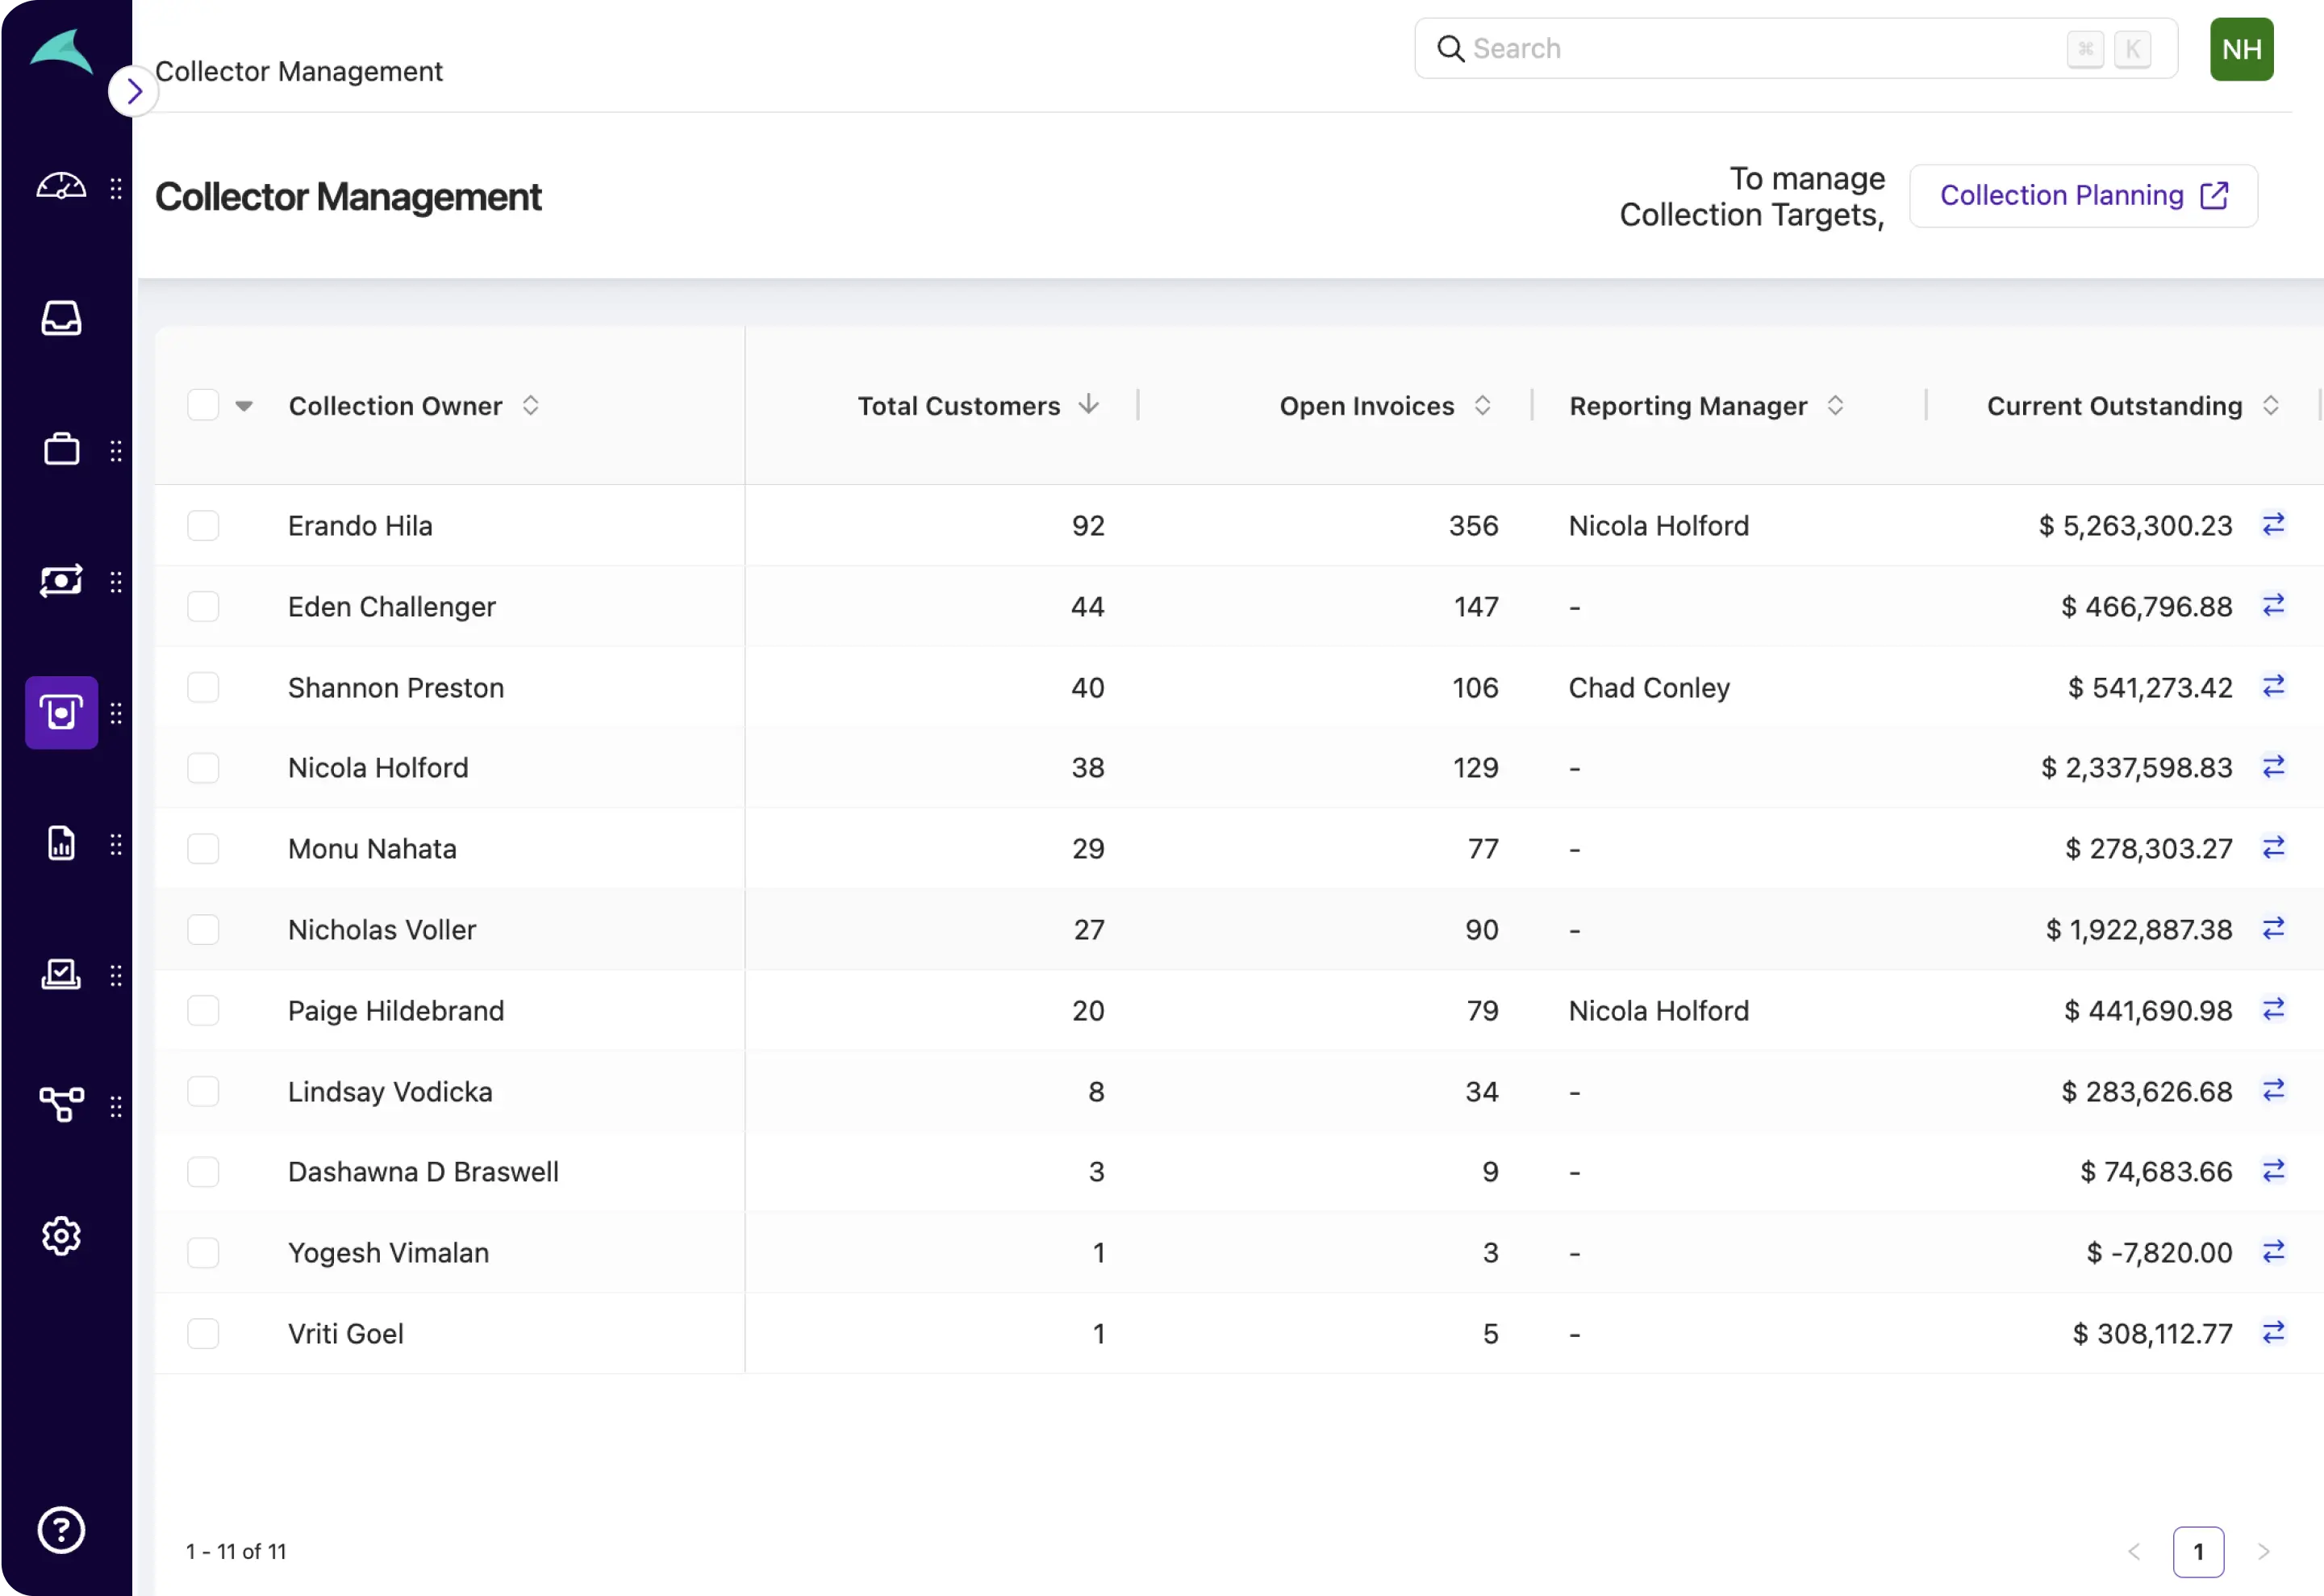Click the app logo at top left
2324x1596 pixels.
(x=62, y=50)
